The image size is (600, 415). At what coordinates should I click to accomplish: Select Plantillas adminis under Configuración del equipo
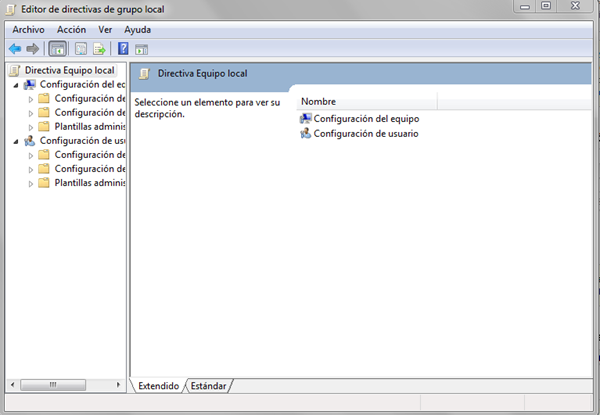pos(90,127)
